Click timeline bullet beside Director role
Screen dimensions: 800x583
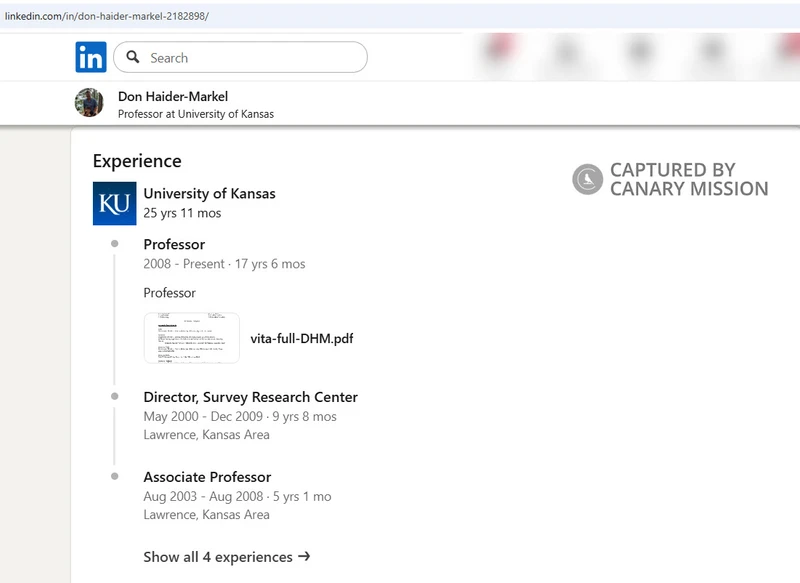(x=115, y=397)
